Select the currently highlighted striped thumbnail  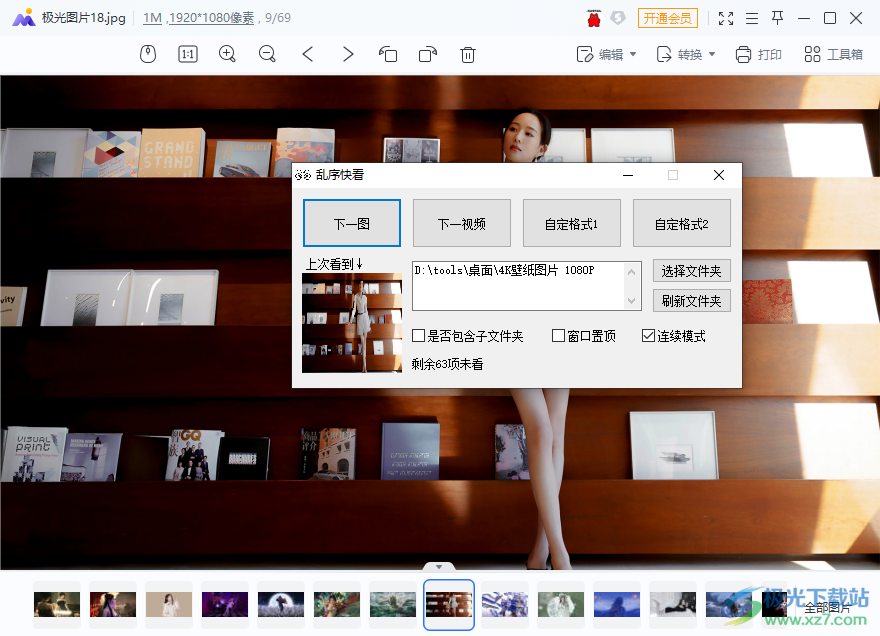448,604
